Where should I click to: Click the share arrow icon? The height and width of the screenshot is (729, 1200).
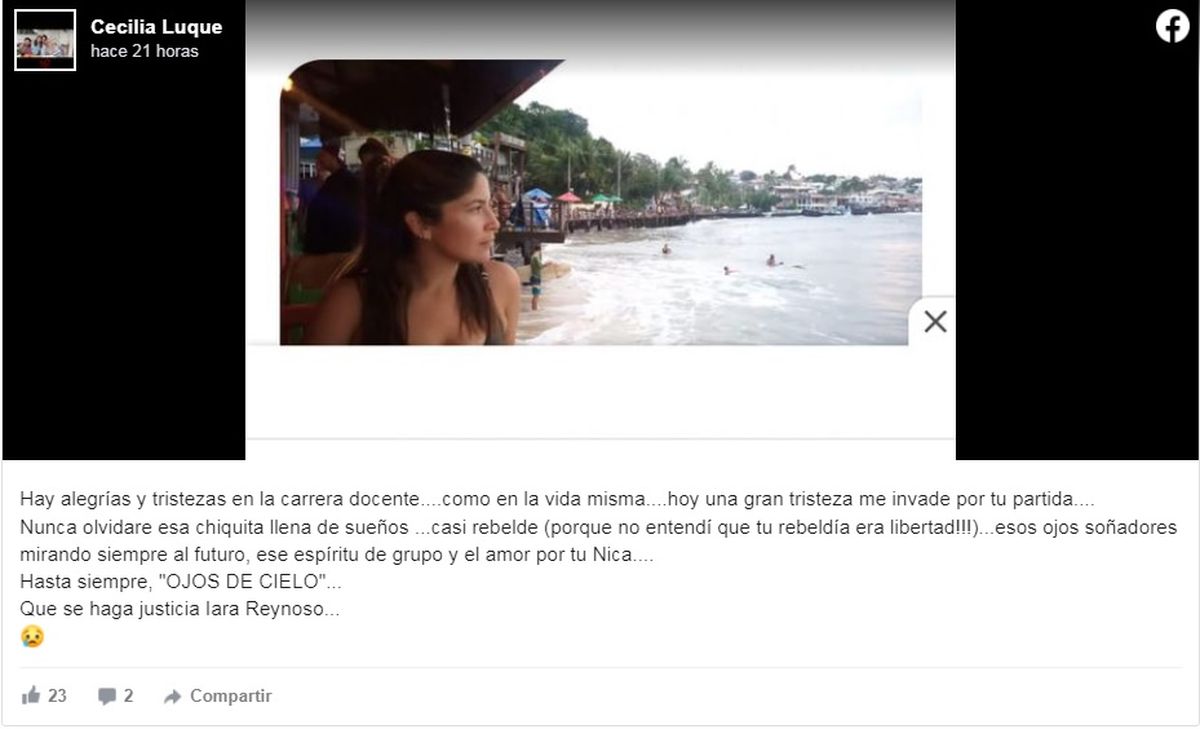[x=172, y=697]
